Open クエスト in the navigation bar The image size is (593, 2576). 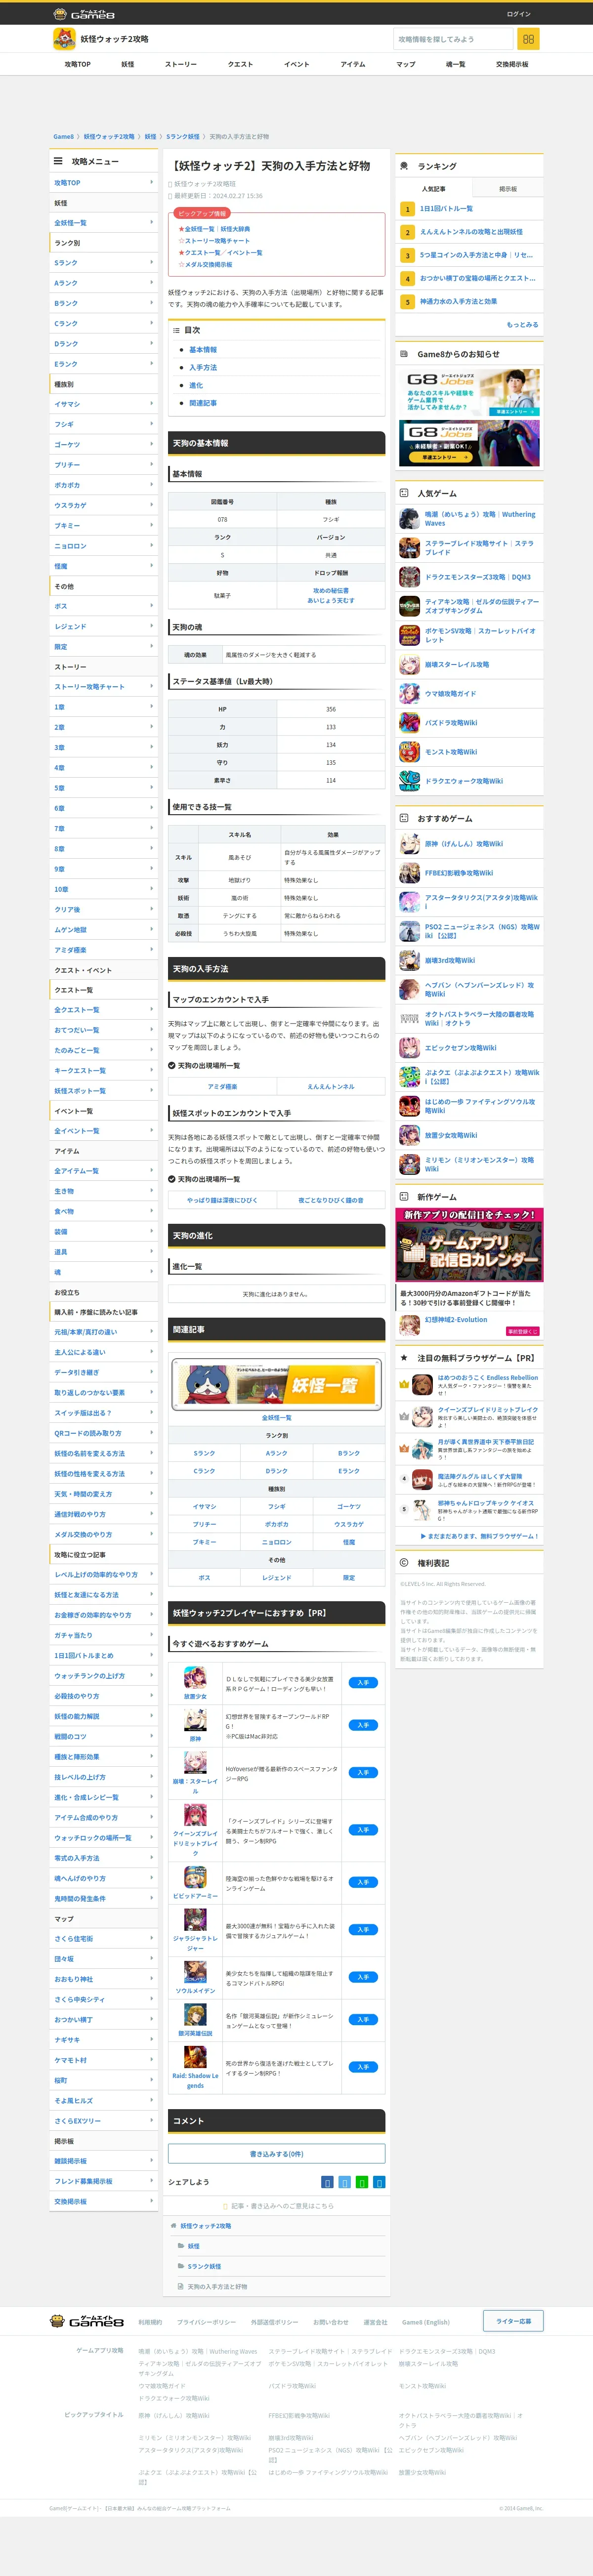click(240, 64)
